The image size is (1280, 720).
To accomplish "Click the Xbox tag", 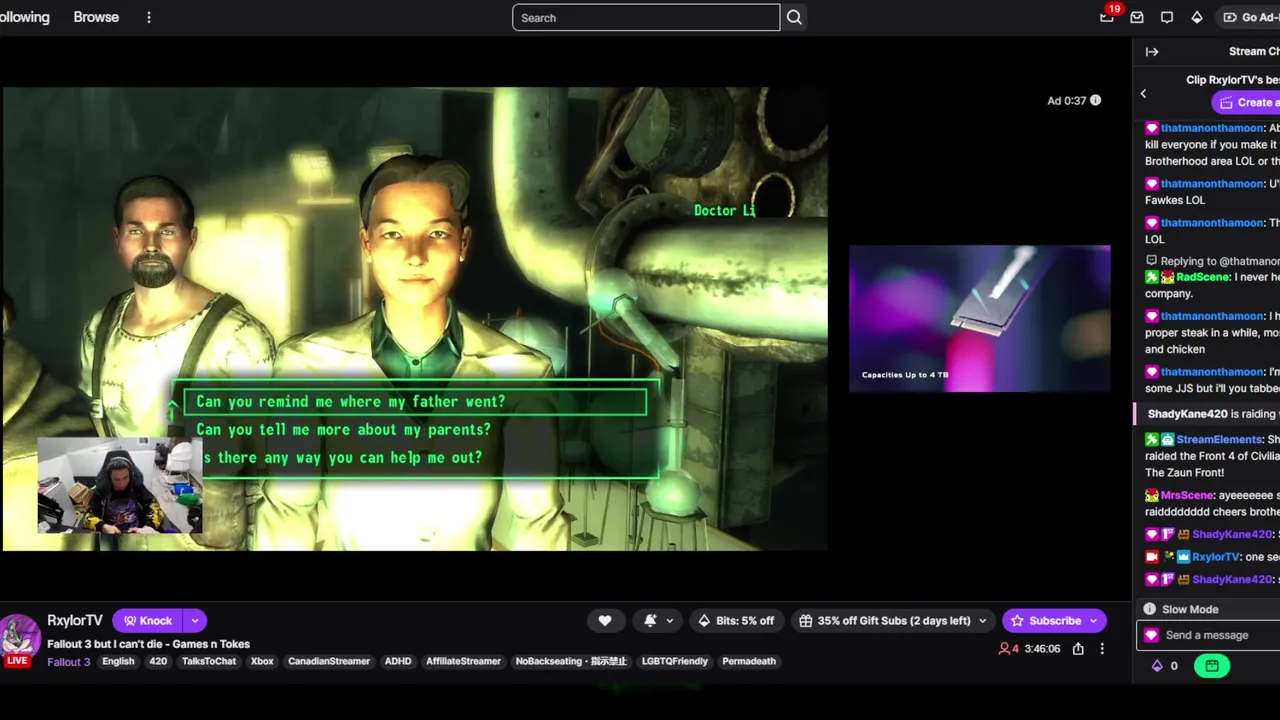I will coord(262,662).
